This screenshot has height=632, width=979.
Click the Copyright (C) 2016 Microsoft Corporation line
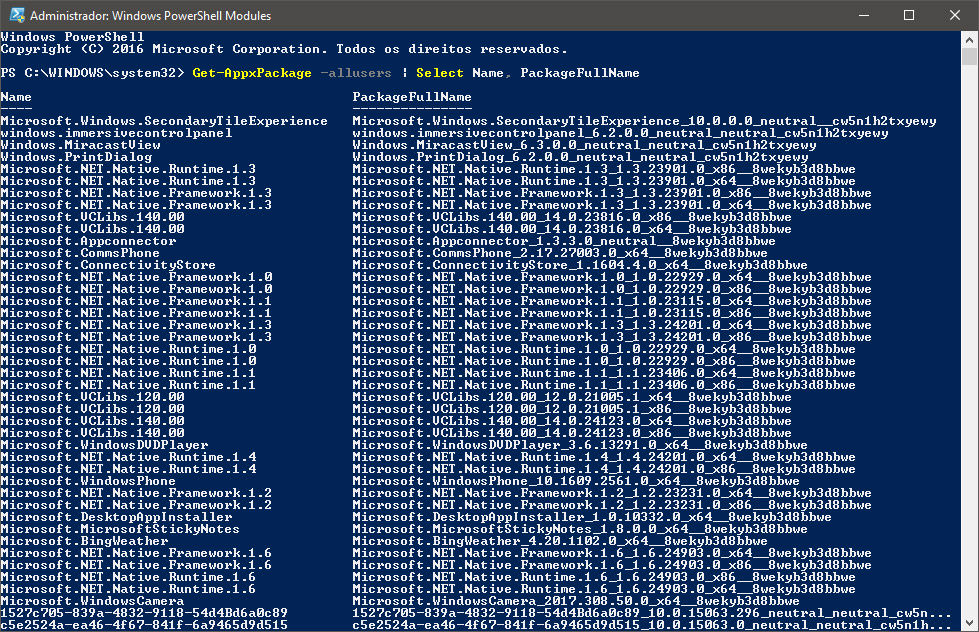(x=284, y=49)
